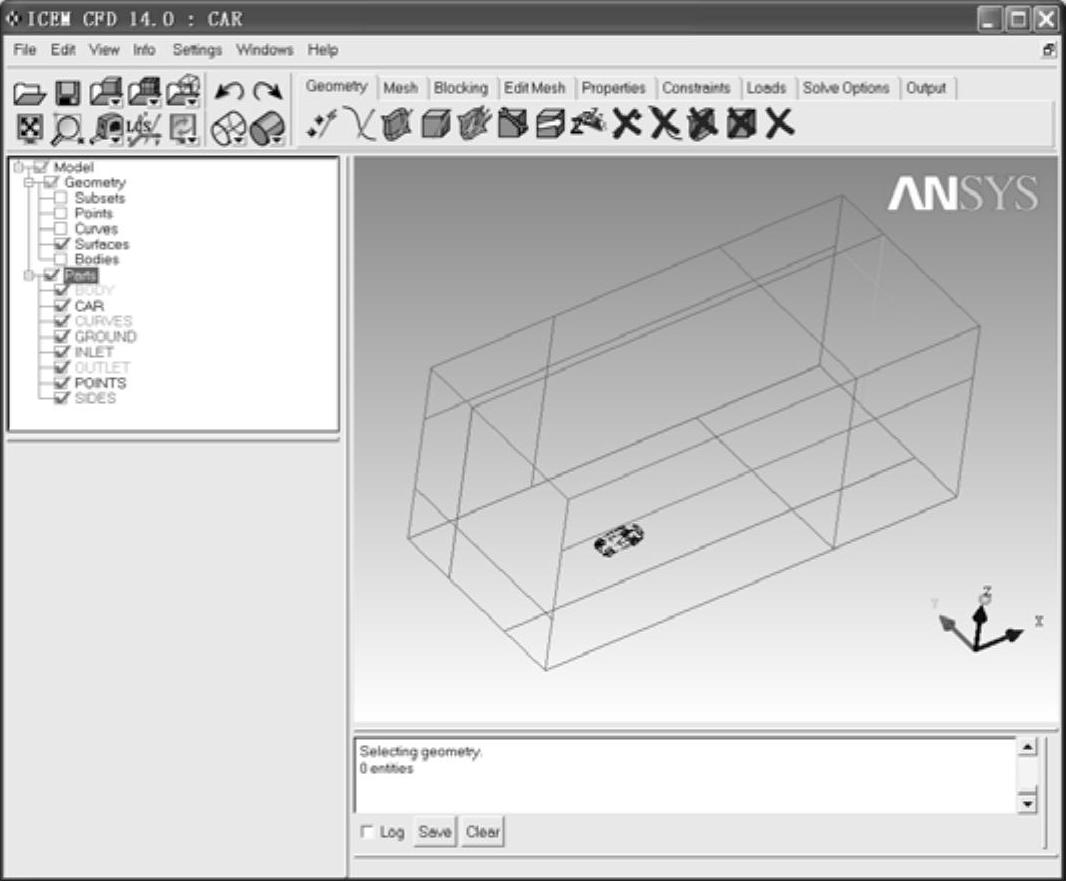Click the message window scroll up arrow
This screenshot has height=881, width=1066.
tap(1027, 748)
